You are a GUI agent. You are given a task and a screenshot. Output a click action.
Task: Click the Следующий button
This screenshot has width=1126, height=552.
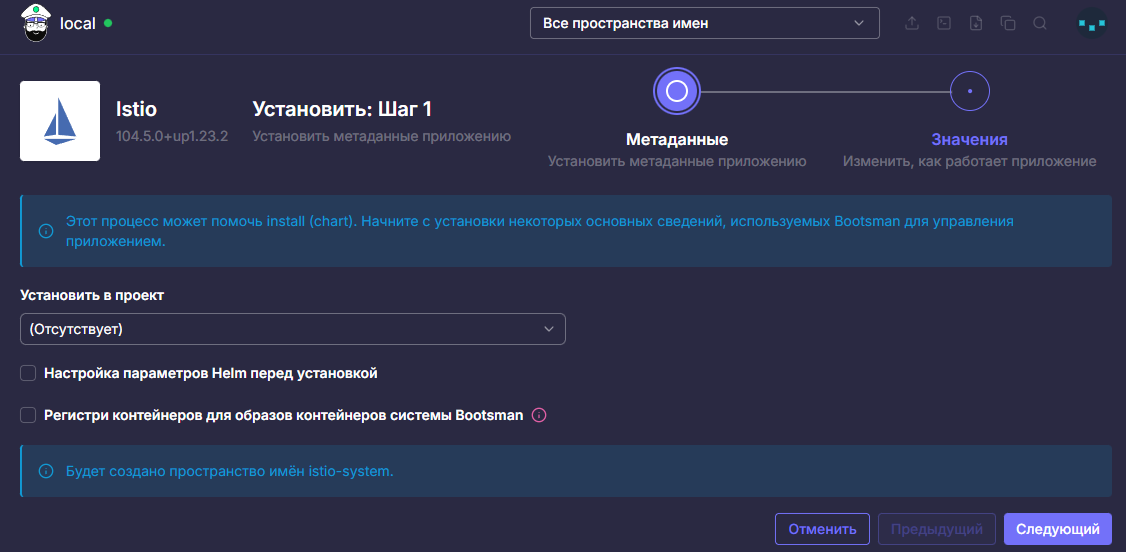tap(1058, 530)
